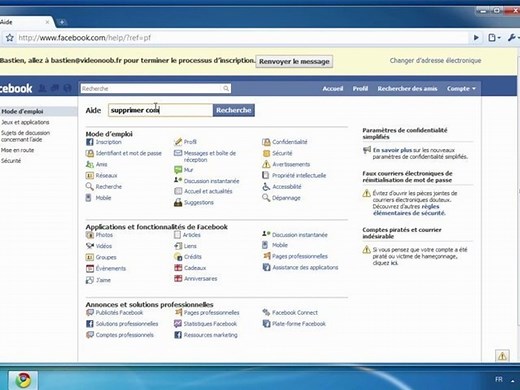Screen dimensions: 520x390
Task: Click the Accessibilité wheelchair icon
Action: coord(266,187)
